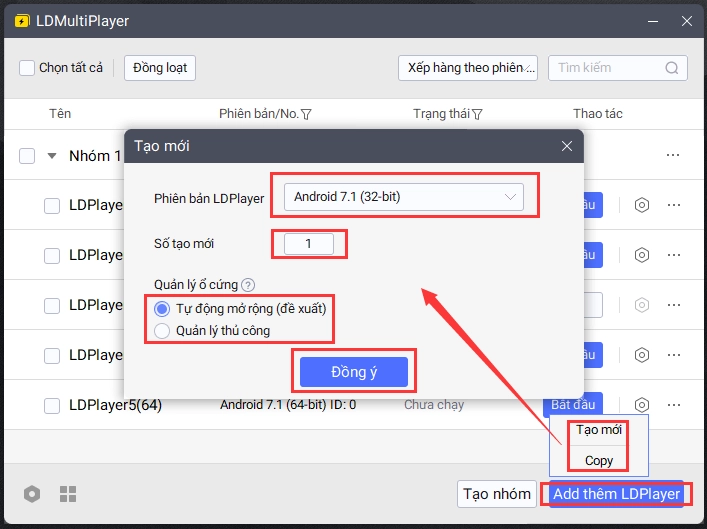Minimize the LDMultiPlayer window
The image size is (707, 529).
pyautogui.click(x=652, y=21)
